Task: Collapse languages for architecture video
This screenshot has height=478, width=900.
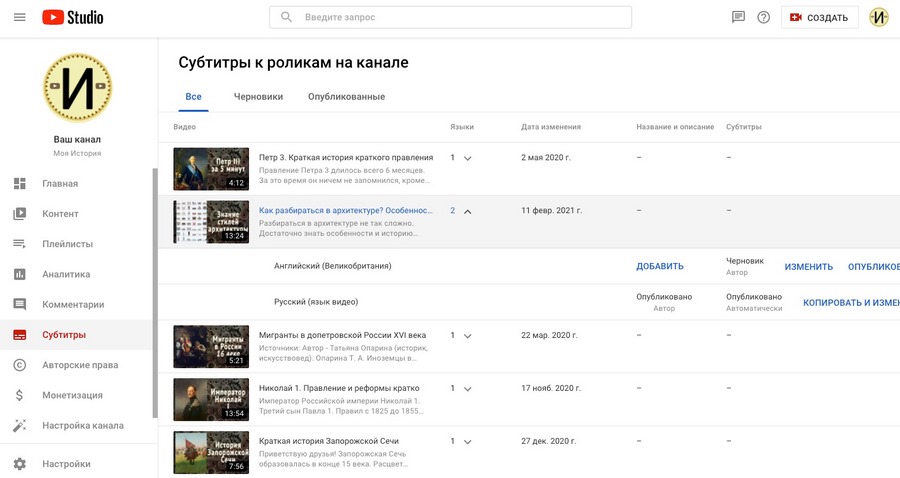Action: [467, 211]
